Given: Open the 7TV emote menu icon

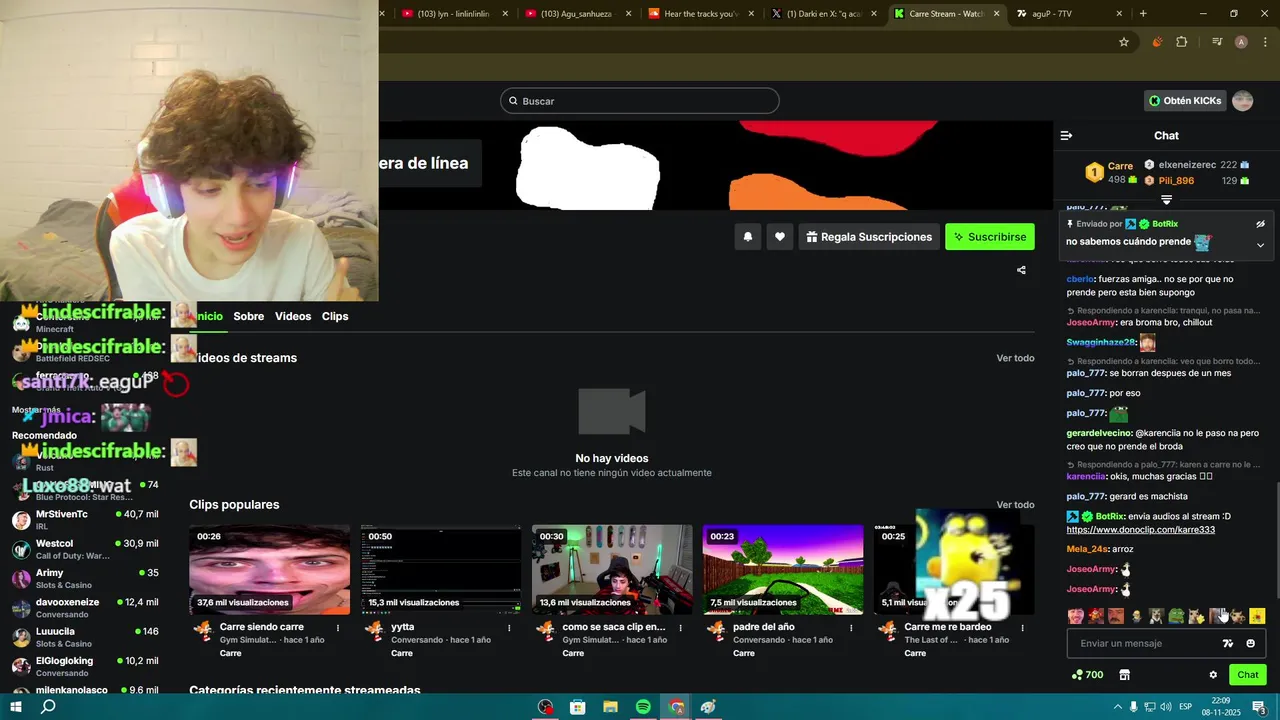Looking at the screenshot, I should coord(1228,644).
